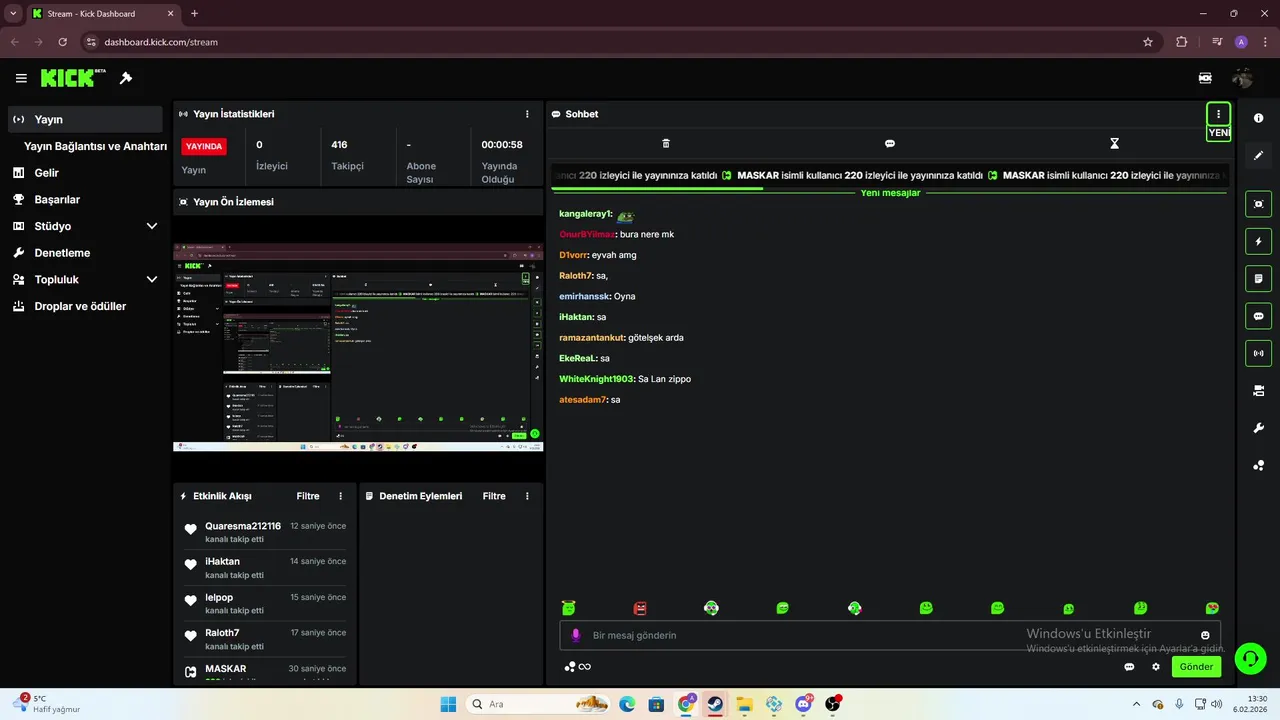Toggle the stream preview panel icon

pyautogui.click(x=1258, y=204)
